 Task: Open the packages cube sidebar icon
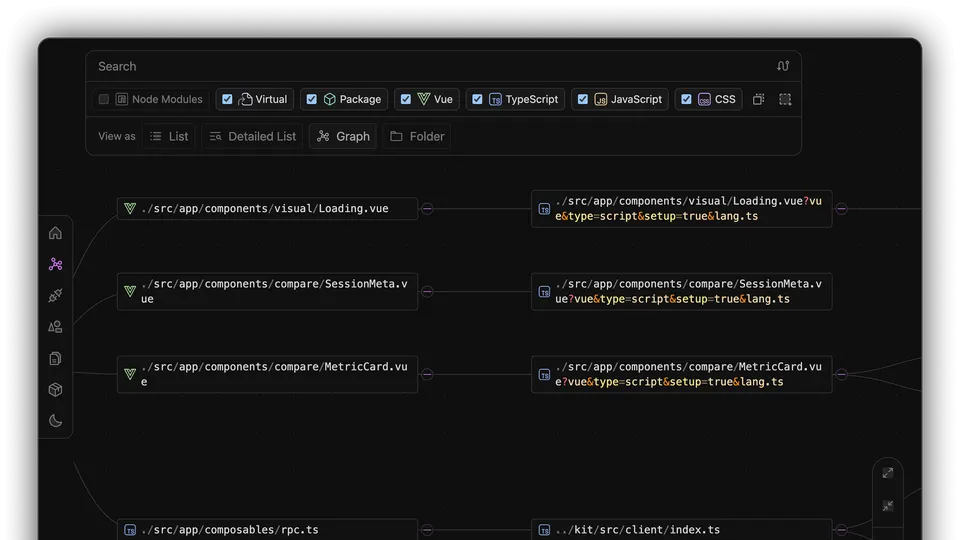point(55,389)
